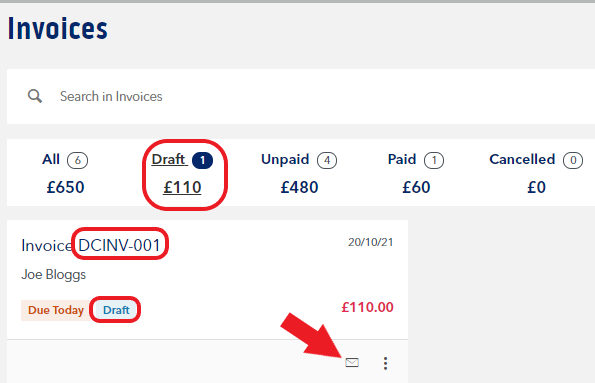Click inside the Search in Invoices field

301,96
